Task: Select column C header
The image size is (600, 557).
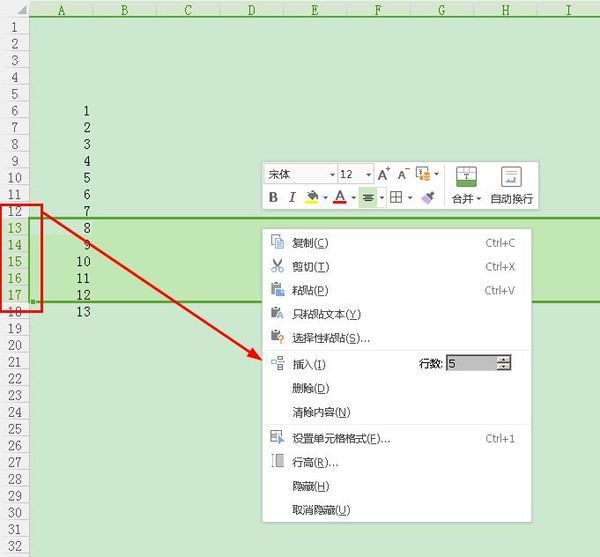Action: click(188, 10)
